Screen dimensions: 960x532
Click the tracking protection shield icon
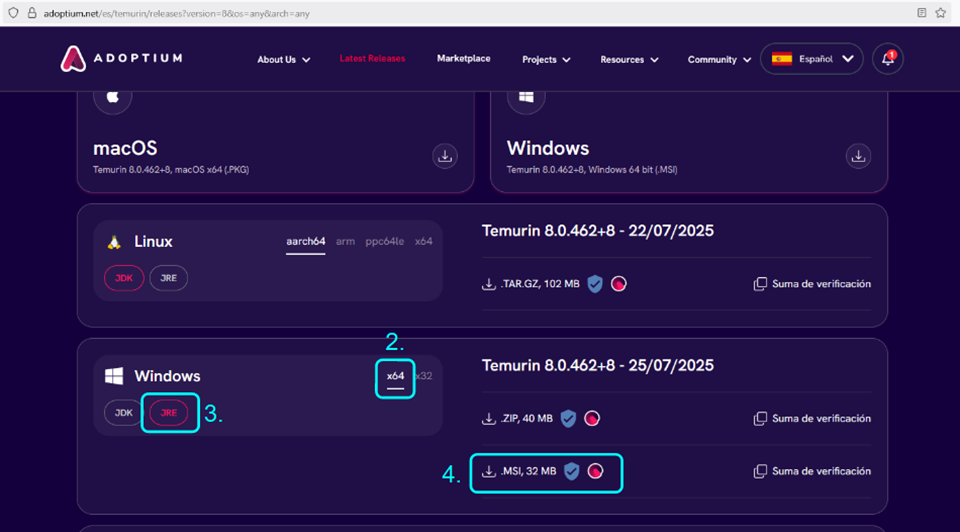tap(13, 13)
